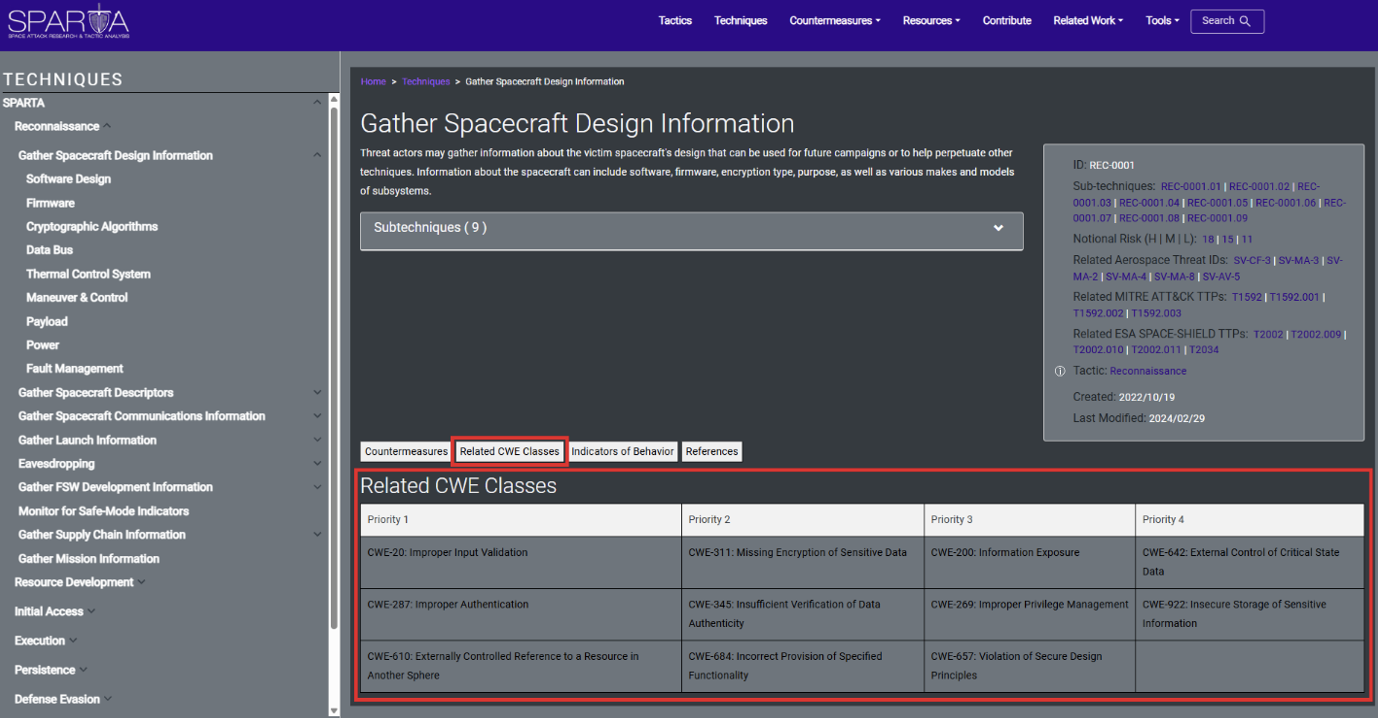The image size is (1378, 718).
Task: Click threat ID SV-AV-5 link
Action: tap(1221, 277)
